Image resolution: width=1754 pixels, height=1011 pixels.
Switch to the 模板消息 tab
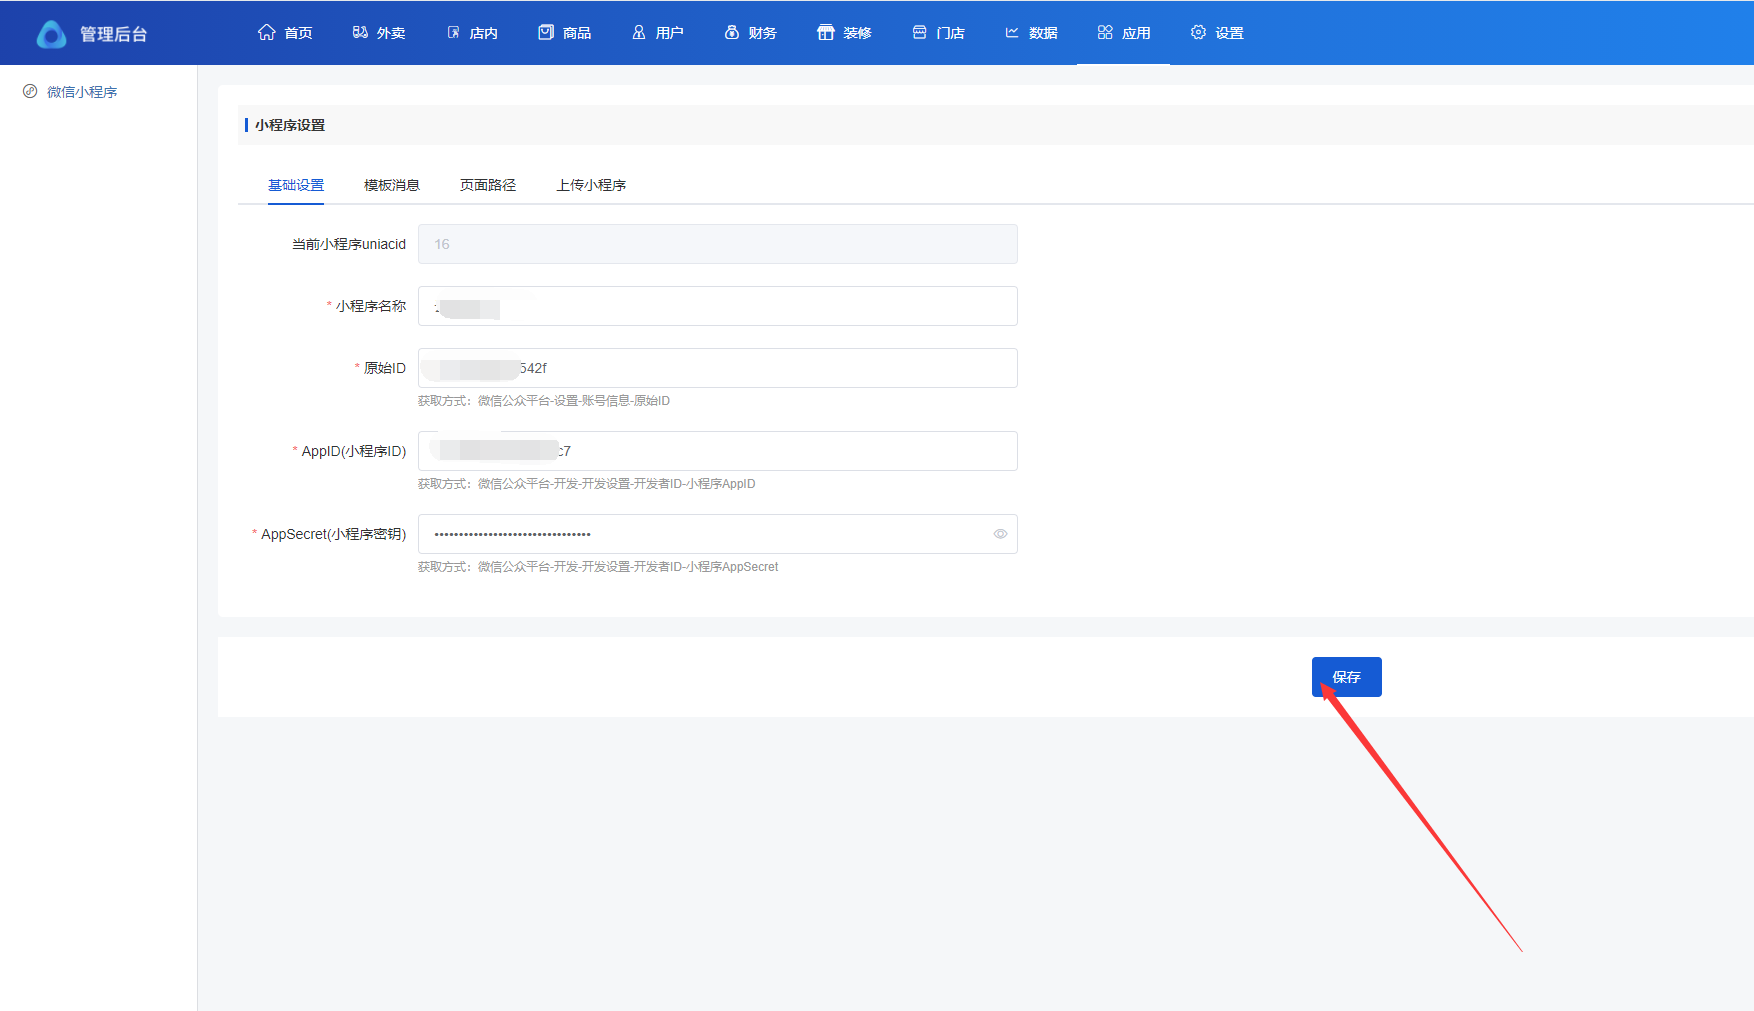coord(392,185)
